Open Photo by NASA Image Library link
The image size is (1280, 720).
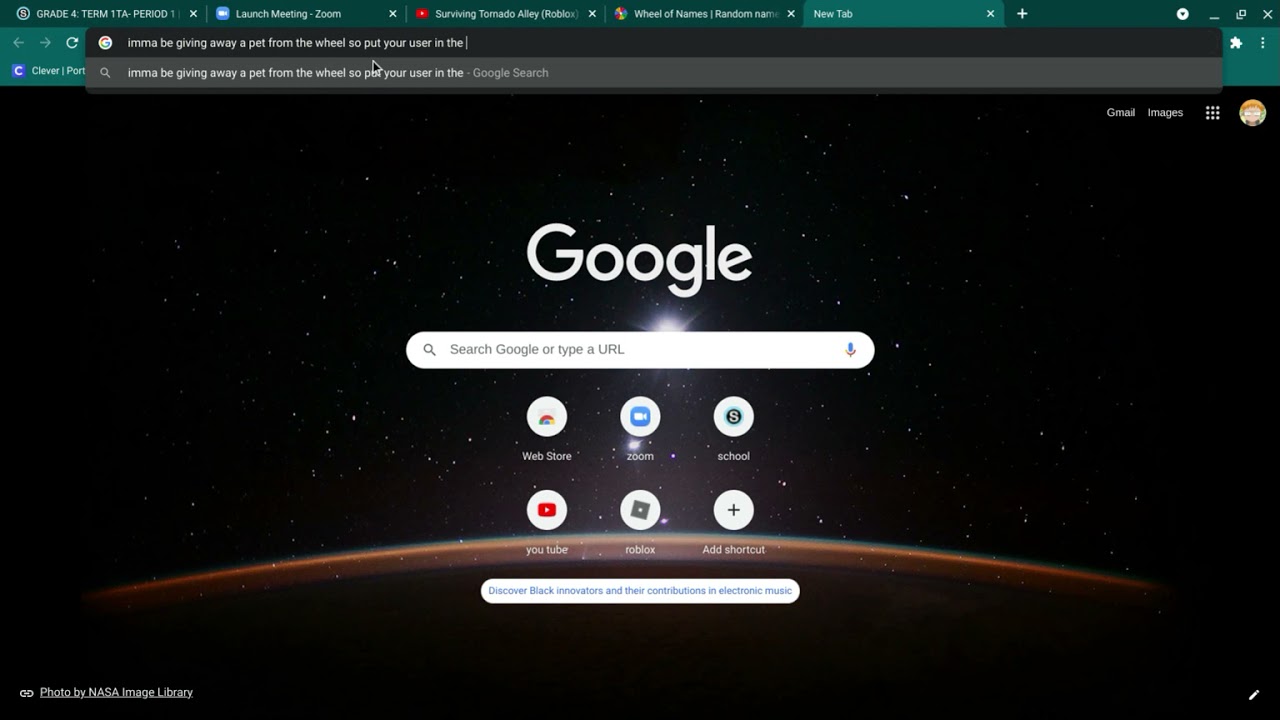click(x=116, y=693)
